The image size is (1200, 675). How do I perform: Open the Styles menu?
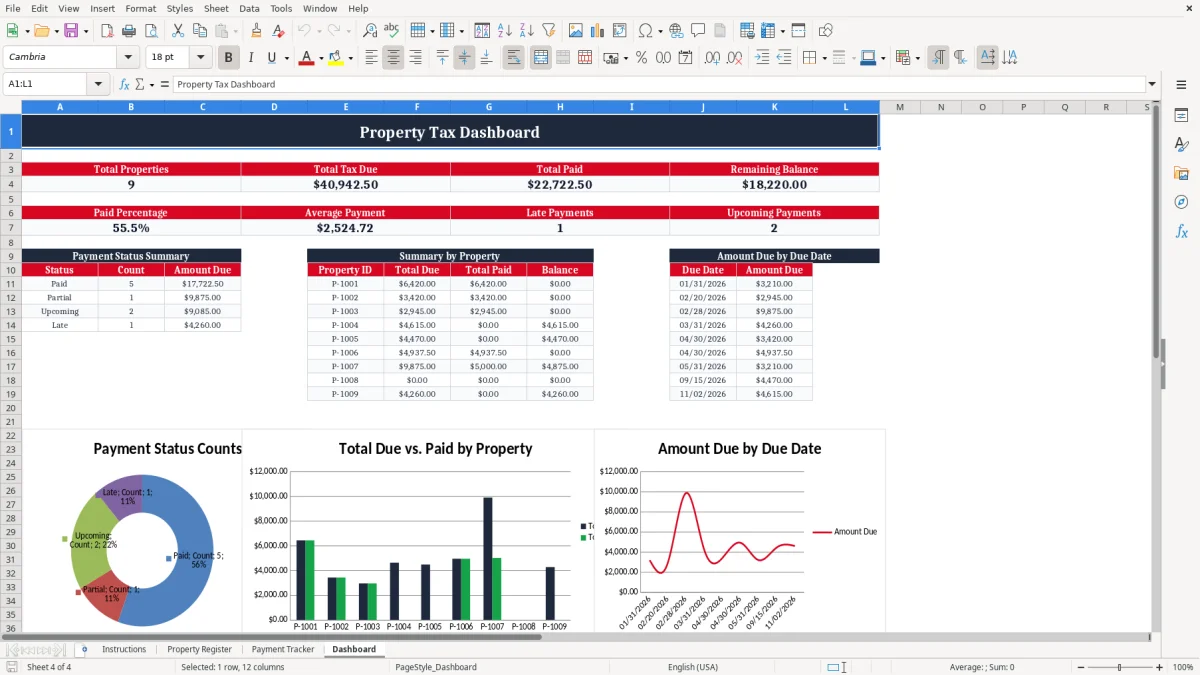pos(180,8)
